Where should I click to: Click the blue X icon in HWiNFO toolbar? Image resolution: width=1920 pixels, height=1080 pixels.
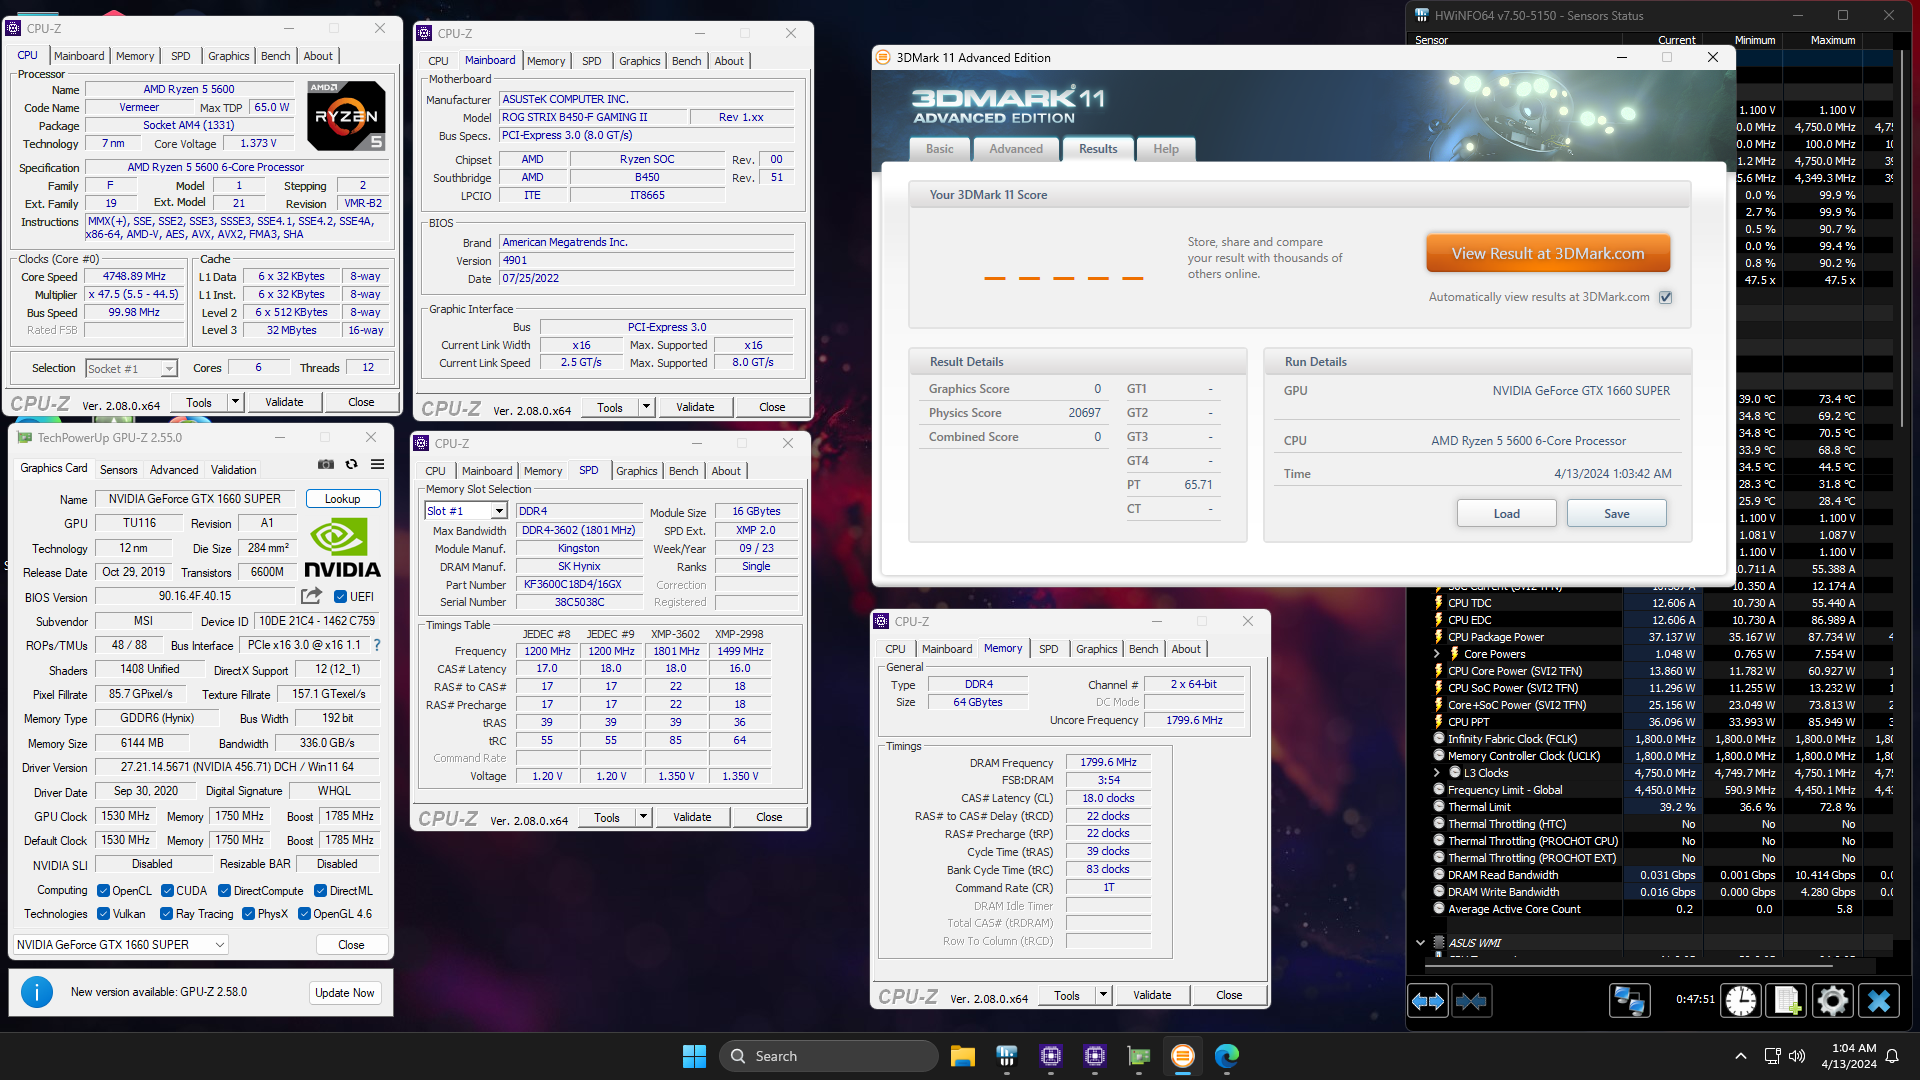[1879, 1000]
